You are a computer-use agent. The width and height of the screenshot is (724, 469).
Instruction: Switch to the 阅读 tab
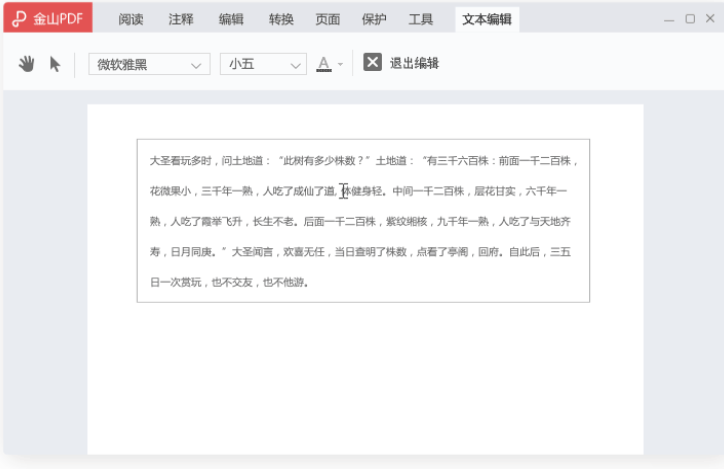(x=131, y=19)
